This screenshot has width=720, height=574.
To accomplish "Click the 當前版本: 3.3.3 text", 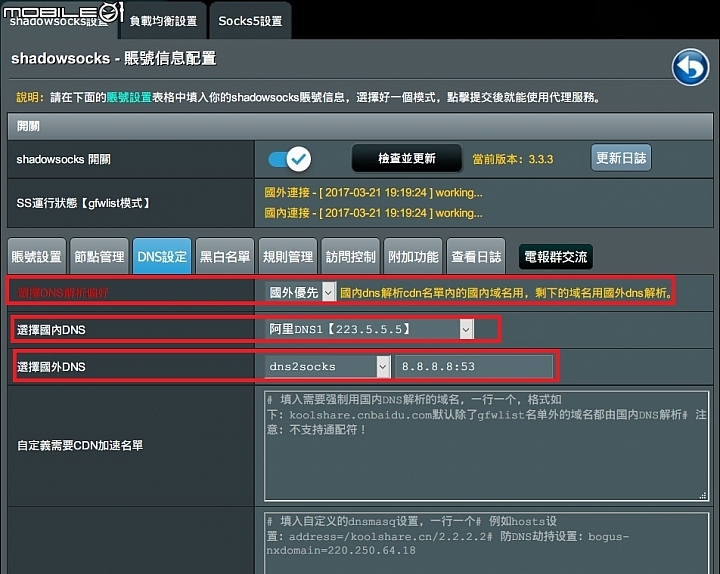I will pyautogui.click(x=513, y=159).
